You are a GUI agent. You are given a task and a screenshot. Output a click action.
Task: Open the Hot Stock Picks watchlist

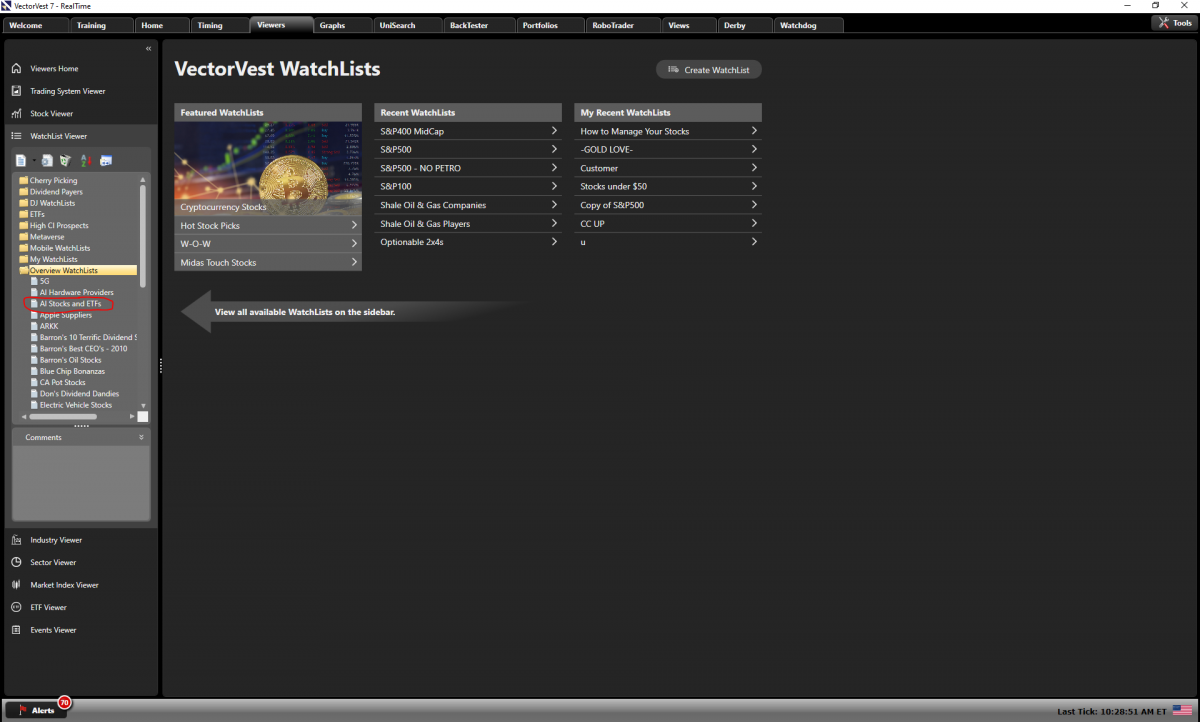click(267, 226)
